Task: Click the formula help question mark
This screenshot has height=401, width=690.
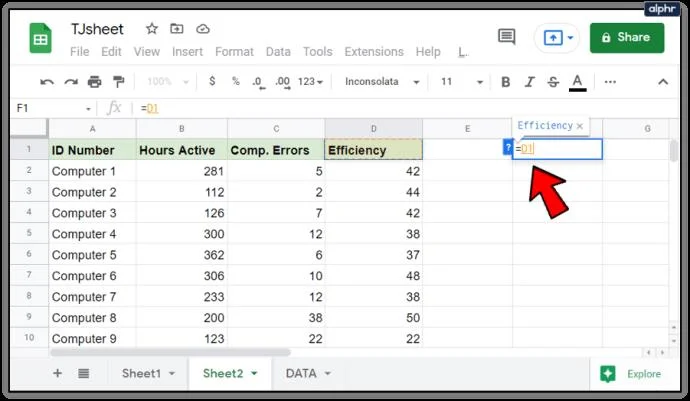Action: (507, 147)
